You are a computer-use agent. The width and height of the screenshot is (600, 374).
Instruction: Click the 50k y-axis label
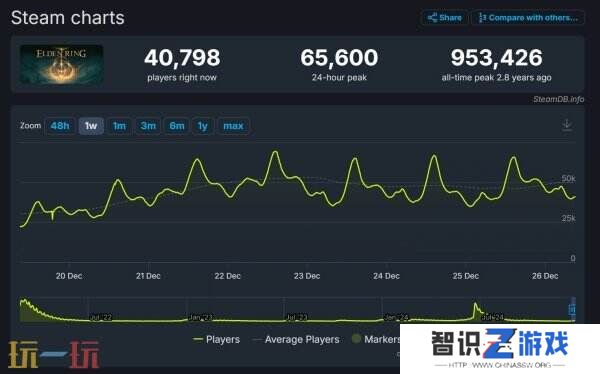[569, 178]
